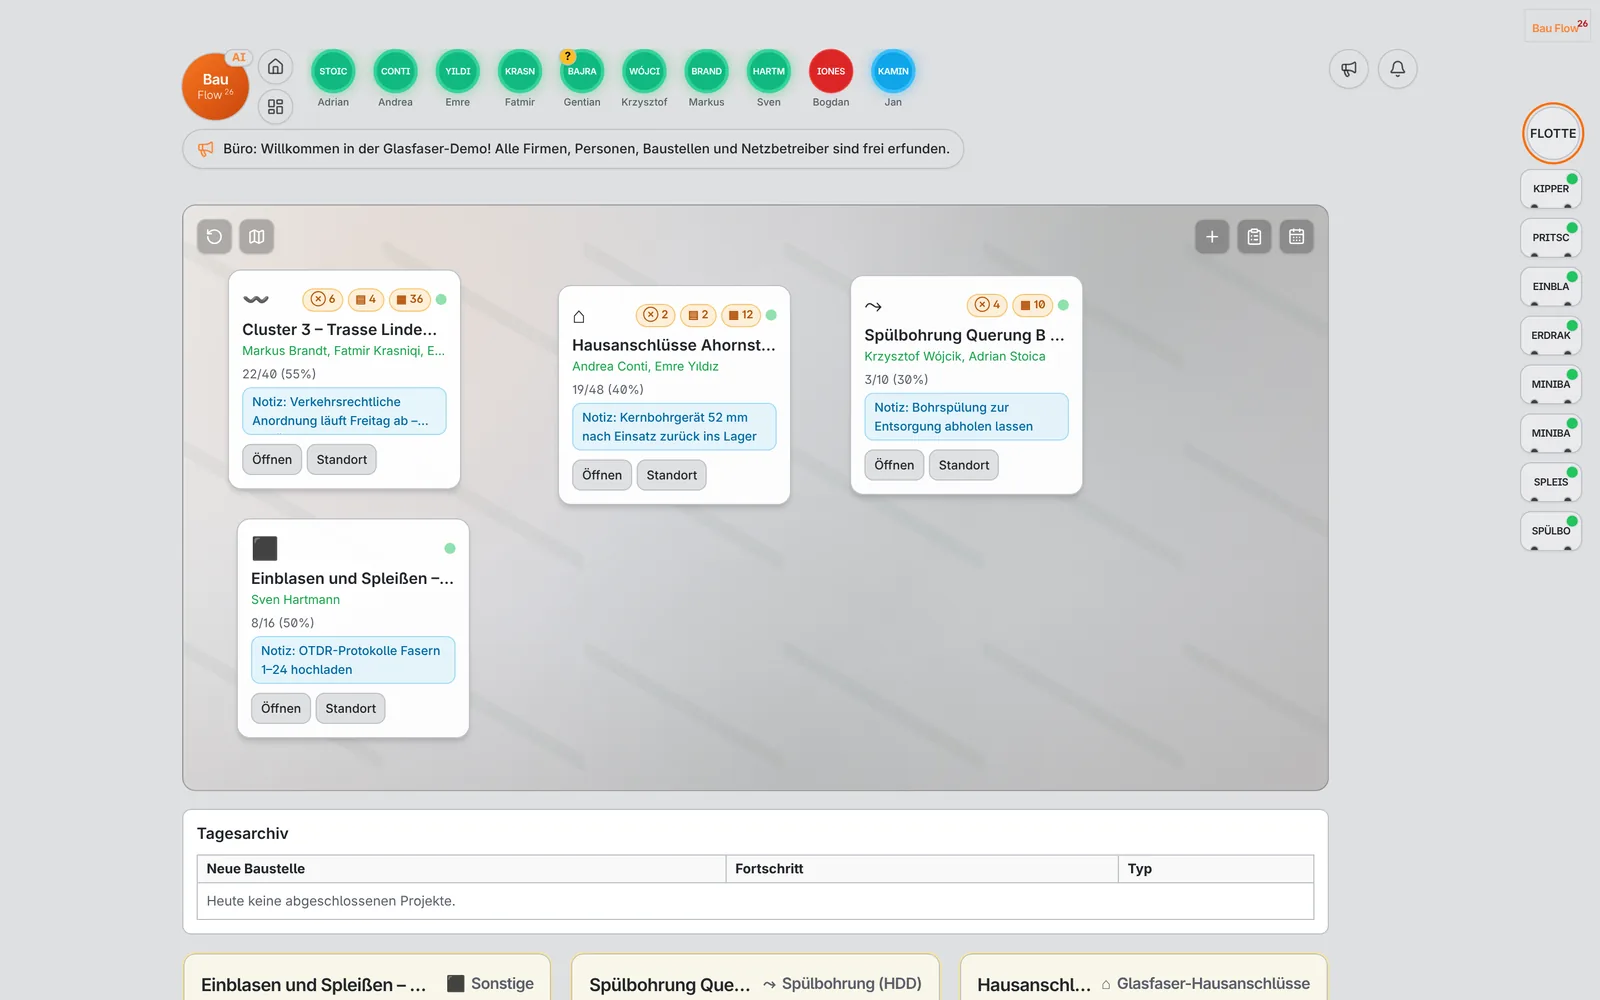The width and height of the screenshot is (1600, 1000).
Task: Click the reset view icon on the board
Action: (214, 237)
